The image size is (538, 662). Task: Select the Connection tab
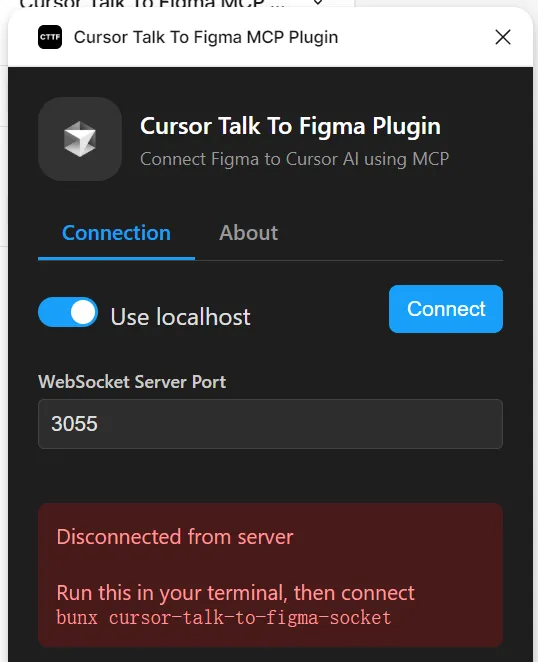coord(116,233)
